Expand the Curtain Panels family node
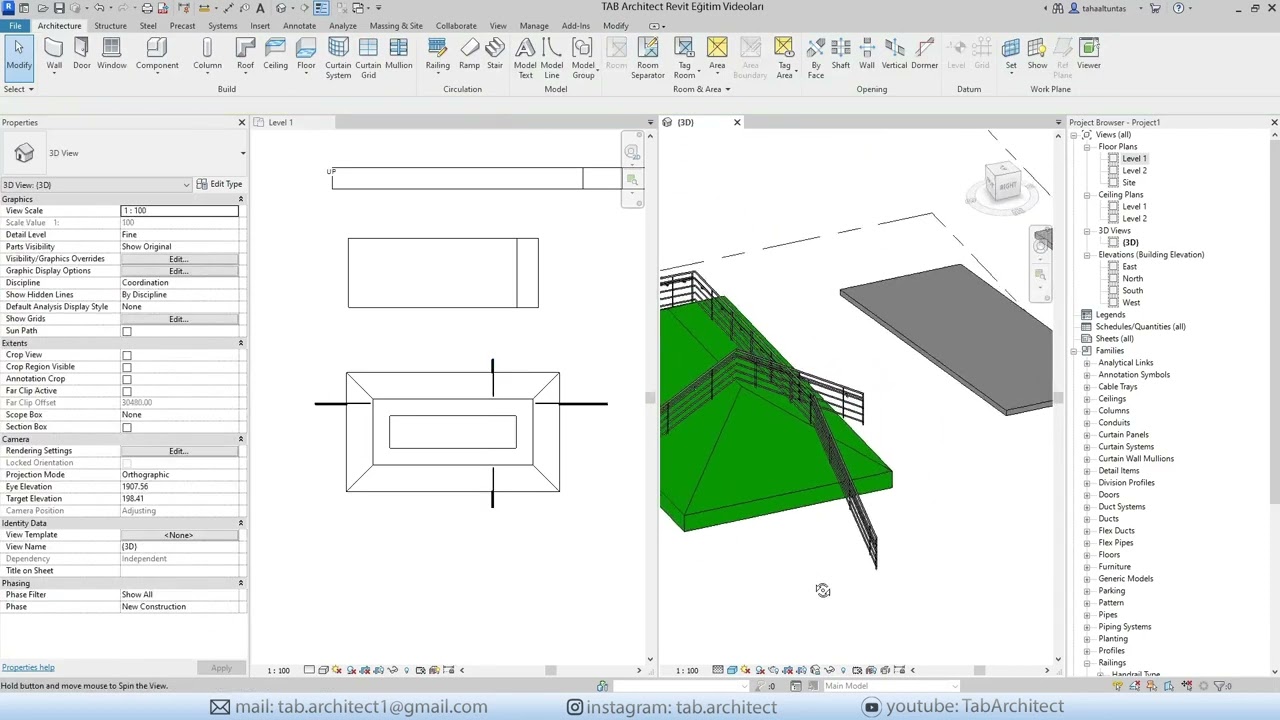 (x=1087, y=435)
